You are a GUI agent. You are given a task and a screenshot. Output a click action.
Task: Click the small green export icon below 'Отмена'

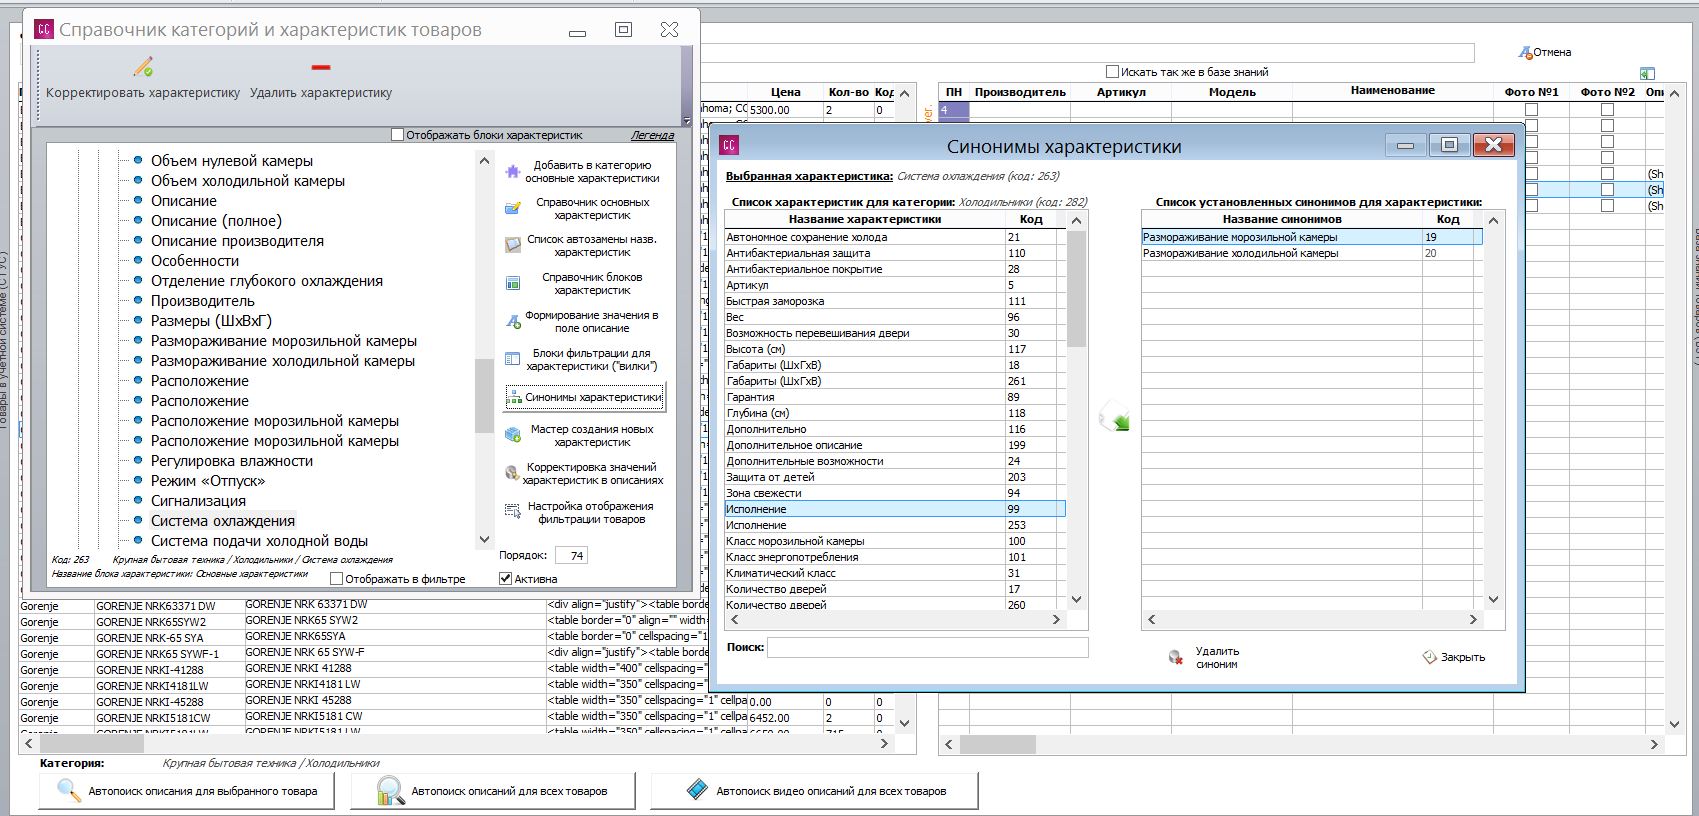(x=1647, y=73)
